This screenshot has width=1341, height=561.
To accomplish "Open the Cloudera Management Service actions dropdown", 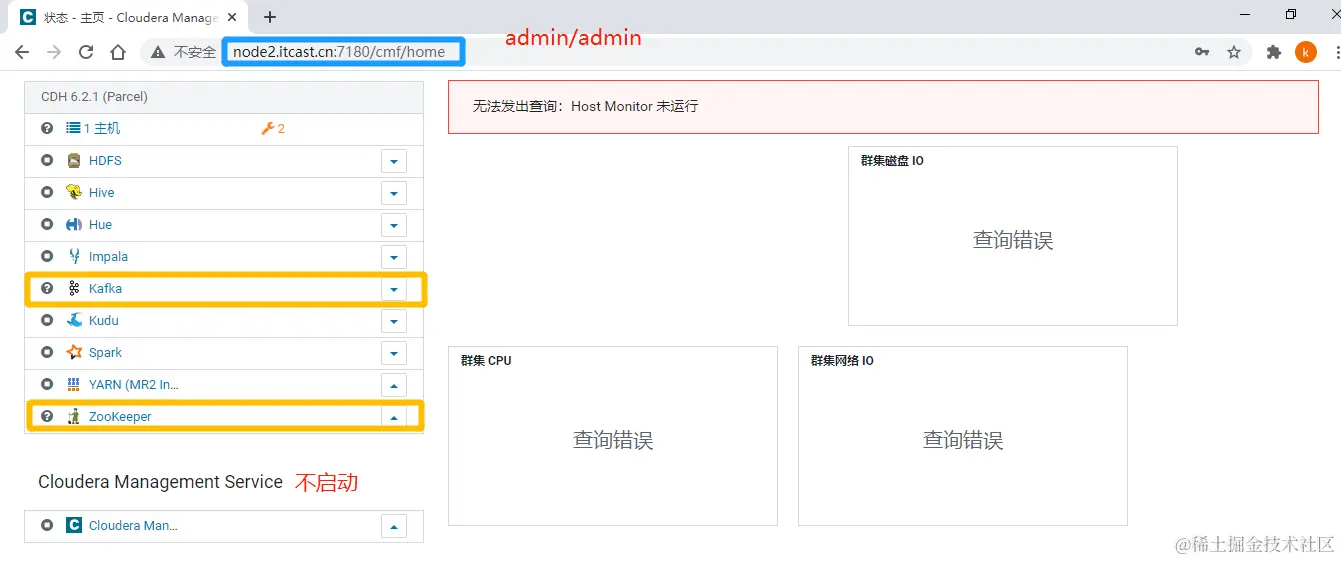I will (x=394, y=525).
